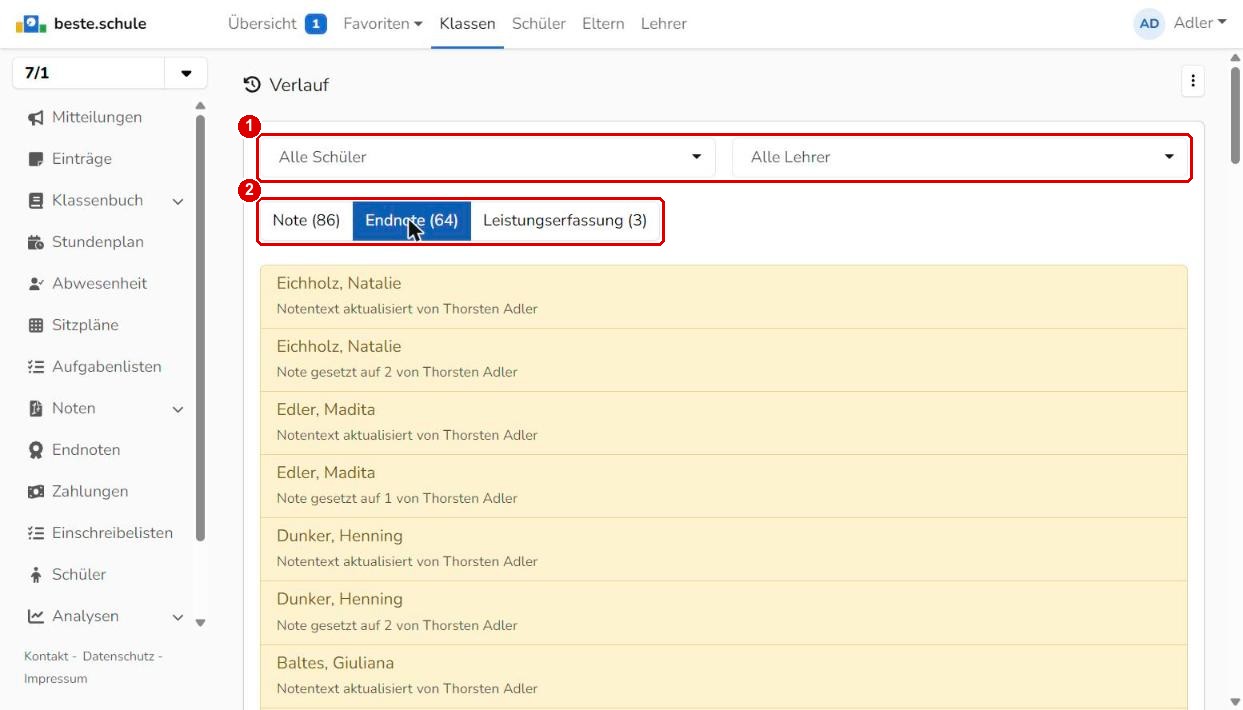Open the three-dot options menu

pyautogui.click(x=1191, y=82)
